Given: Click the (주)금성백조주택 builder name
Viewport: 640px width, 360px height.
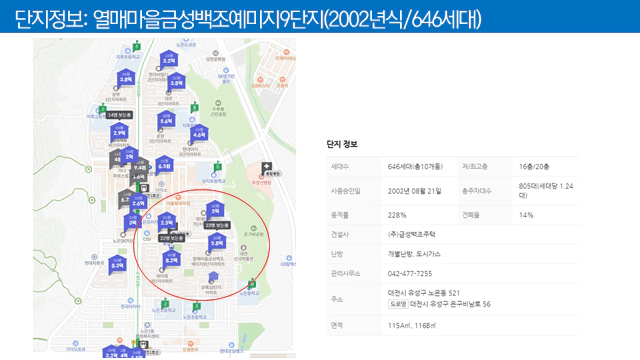Looking at the screenshot, I should click(x=411, y=234).
